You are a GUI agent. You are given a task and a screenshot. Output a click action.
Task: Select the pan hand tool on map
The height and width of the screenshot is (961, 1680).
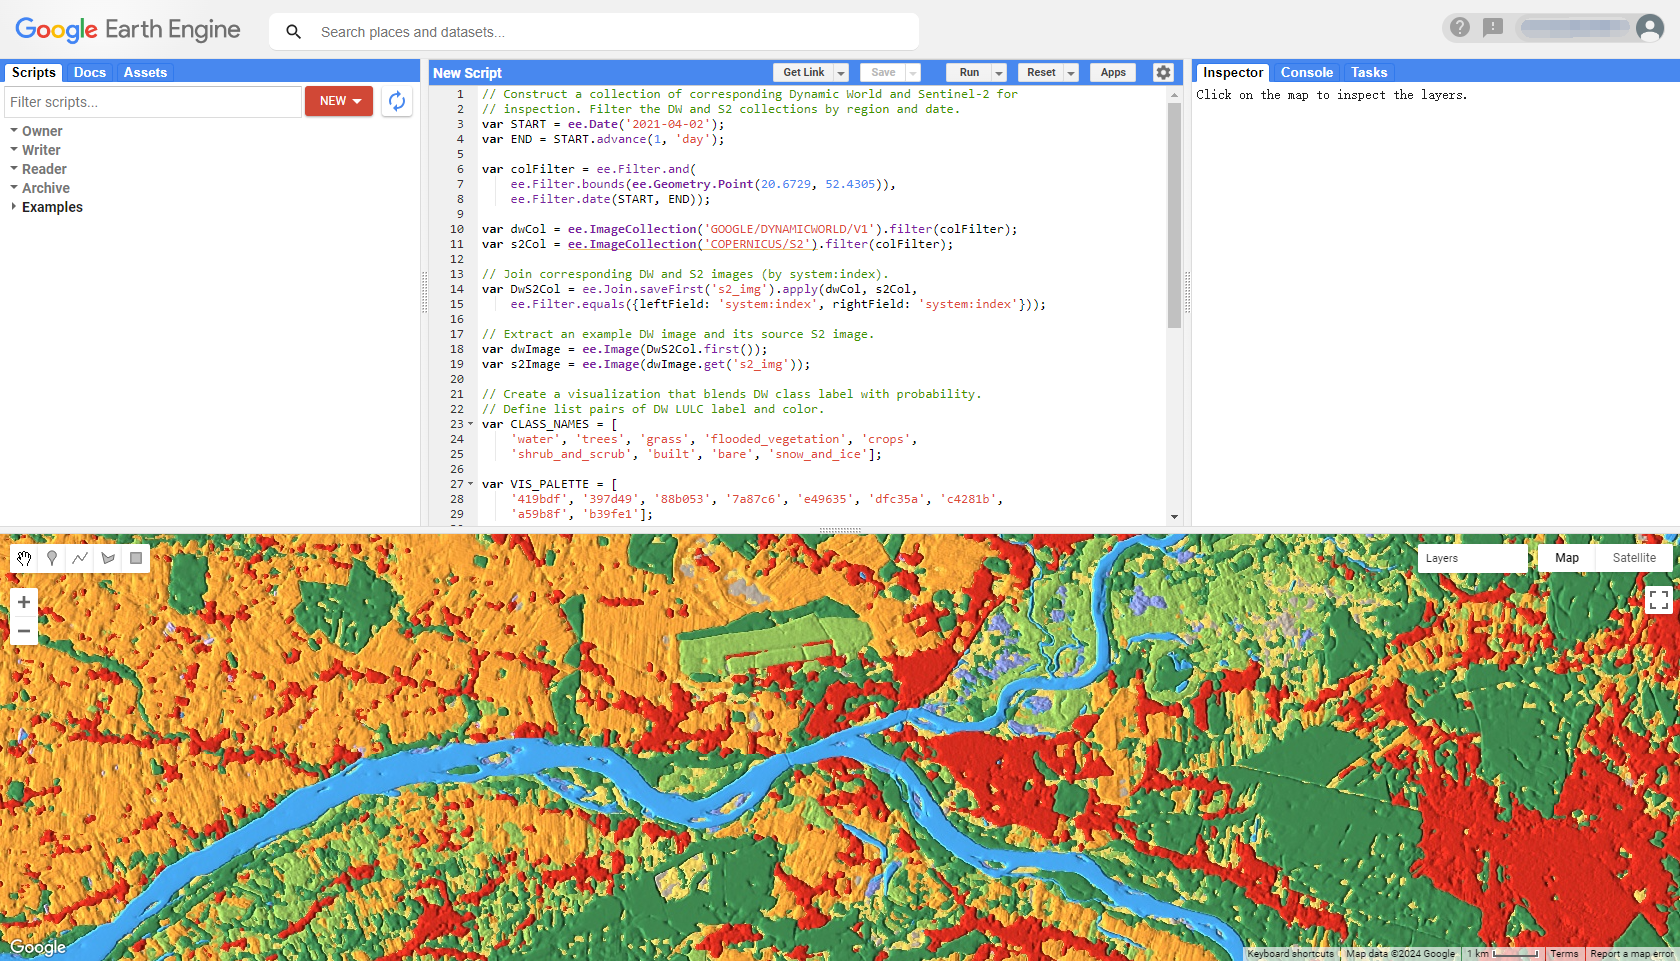click(x=24, y=558)
